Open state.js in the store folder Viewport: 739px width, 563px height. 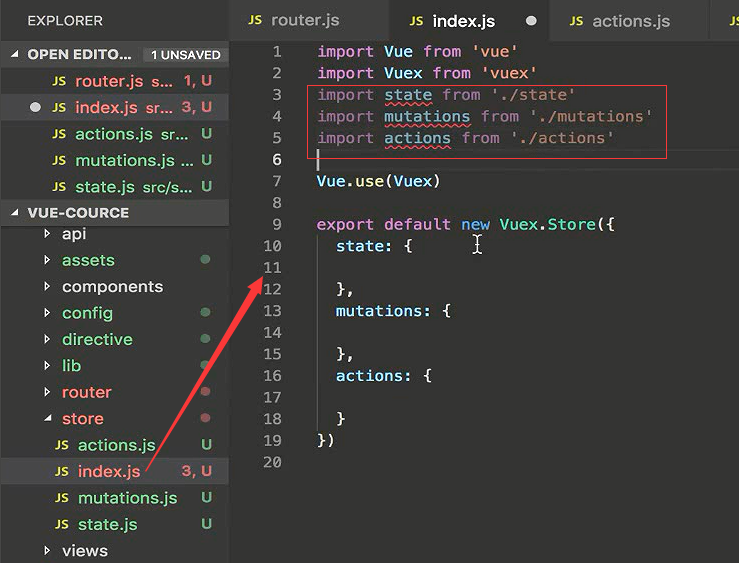coord(107,524)
